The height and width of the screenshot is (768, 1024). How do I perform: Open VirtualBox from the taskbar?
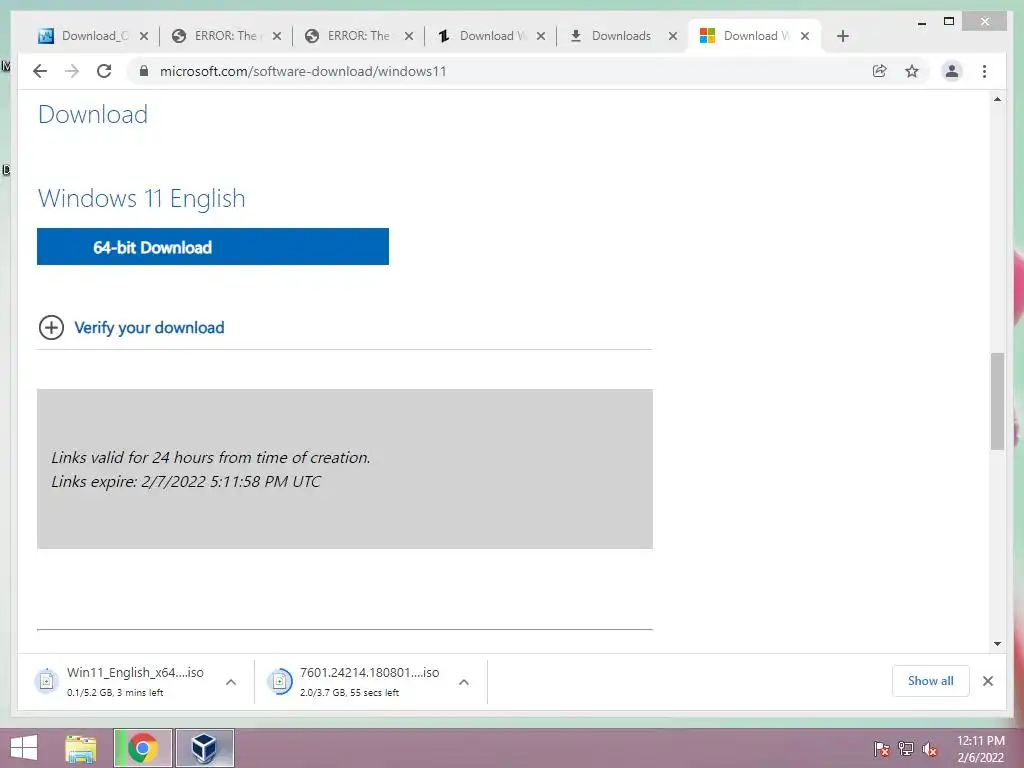point(204,748)
